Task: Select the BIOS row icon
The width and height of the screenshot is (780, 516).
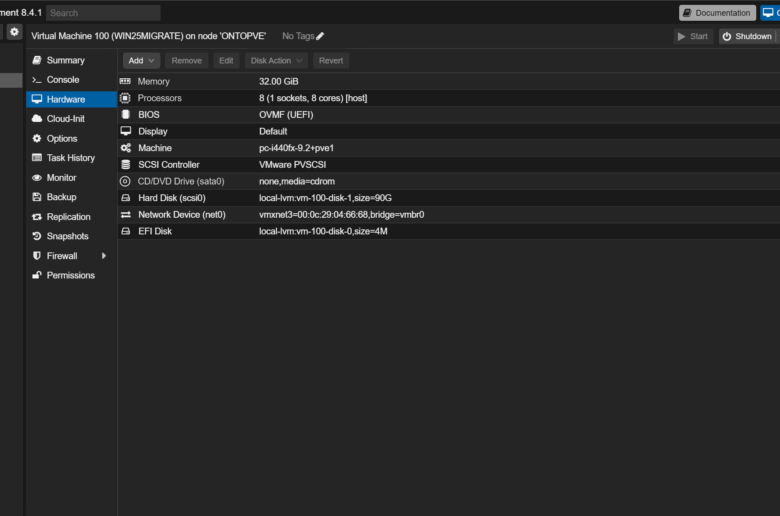Action: click(x=125, y=114)
